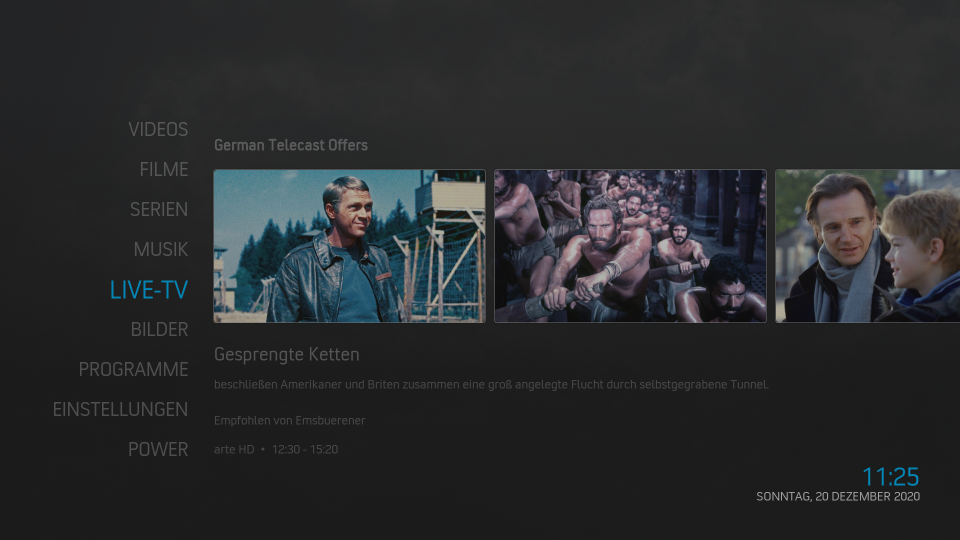The image size is (960, 540).
Task: Open Gesprengte Ketten thumbnail with man in leather jacket
Action: tap(350, 246)
